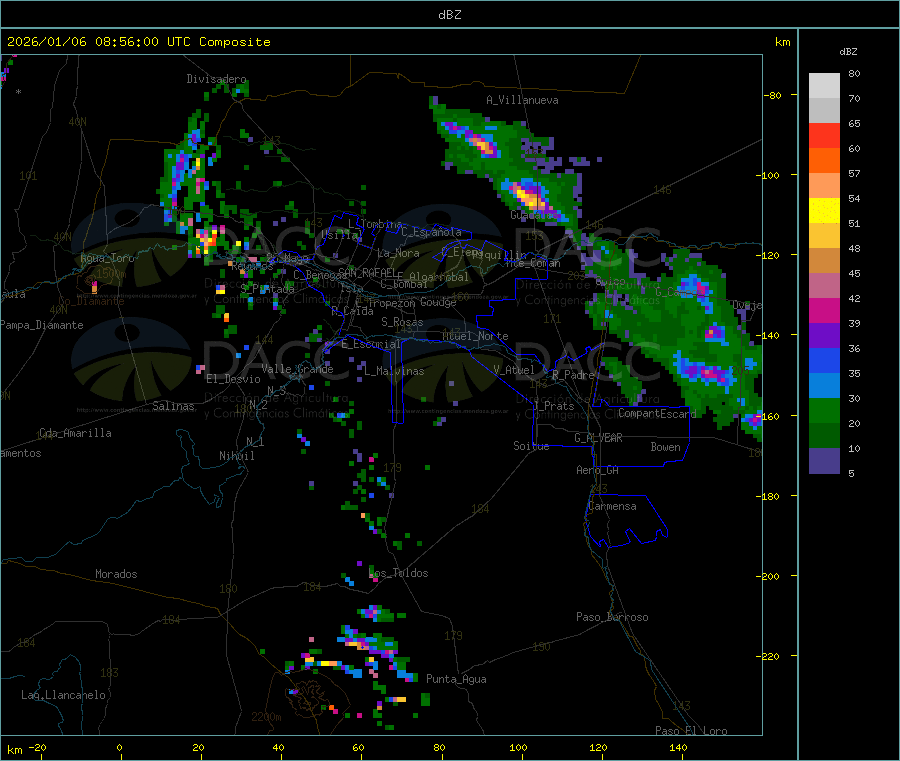Click the 60 tick on the bottom km axis

click(x=358, y=747)
